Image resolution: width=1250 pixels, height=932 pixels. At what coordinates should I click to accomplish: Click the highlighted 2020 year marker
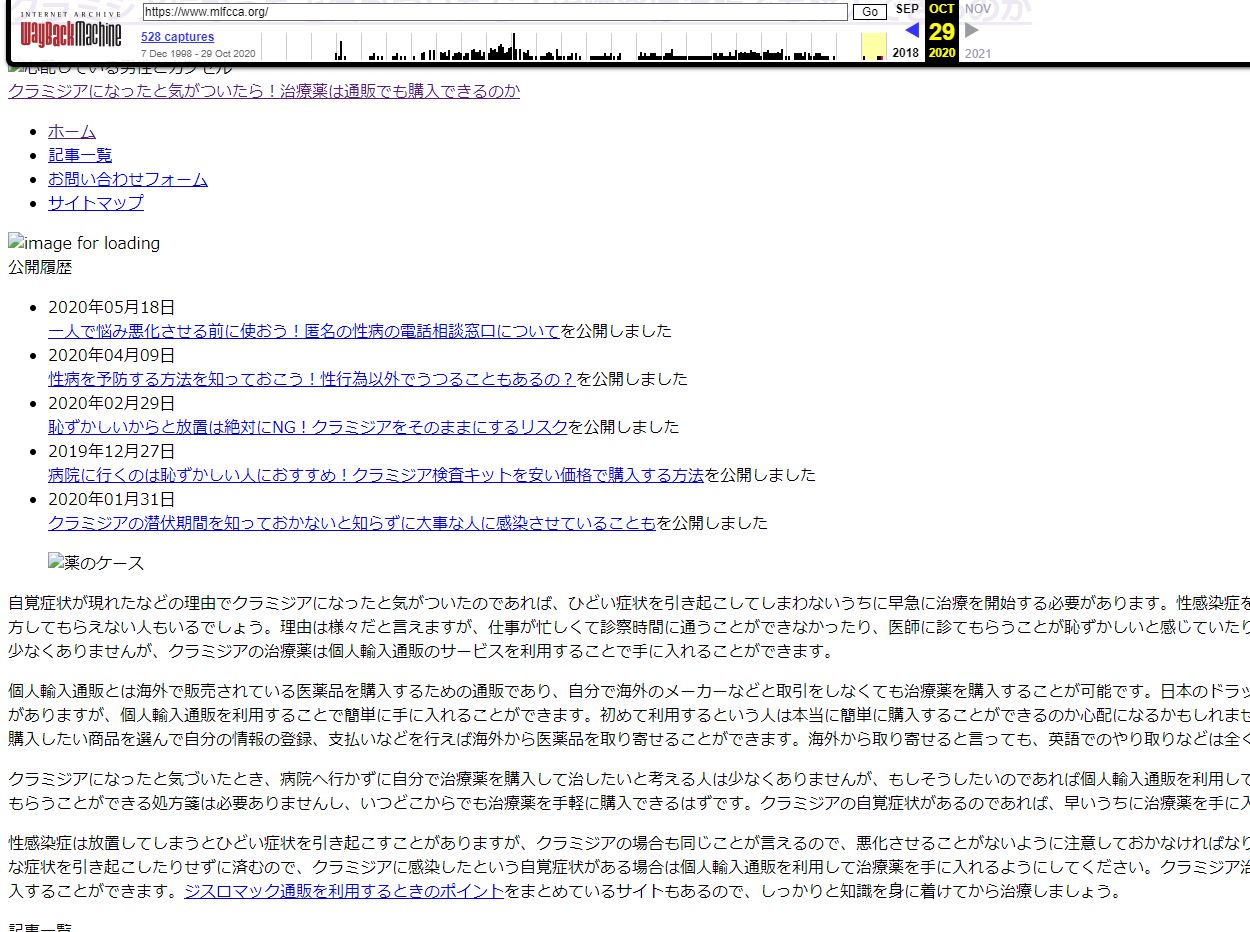tap(941, 53)
